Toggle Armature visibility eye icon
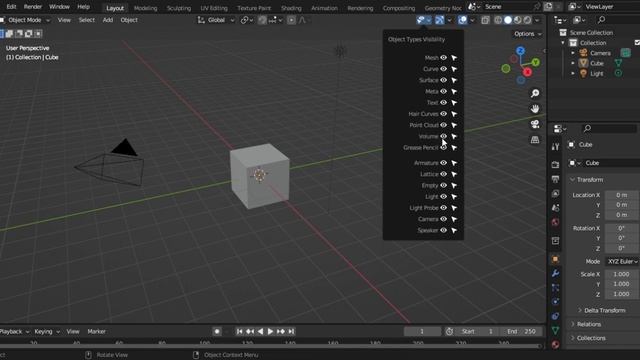 pos(443,163)
